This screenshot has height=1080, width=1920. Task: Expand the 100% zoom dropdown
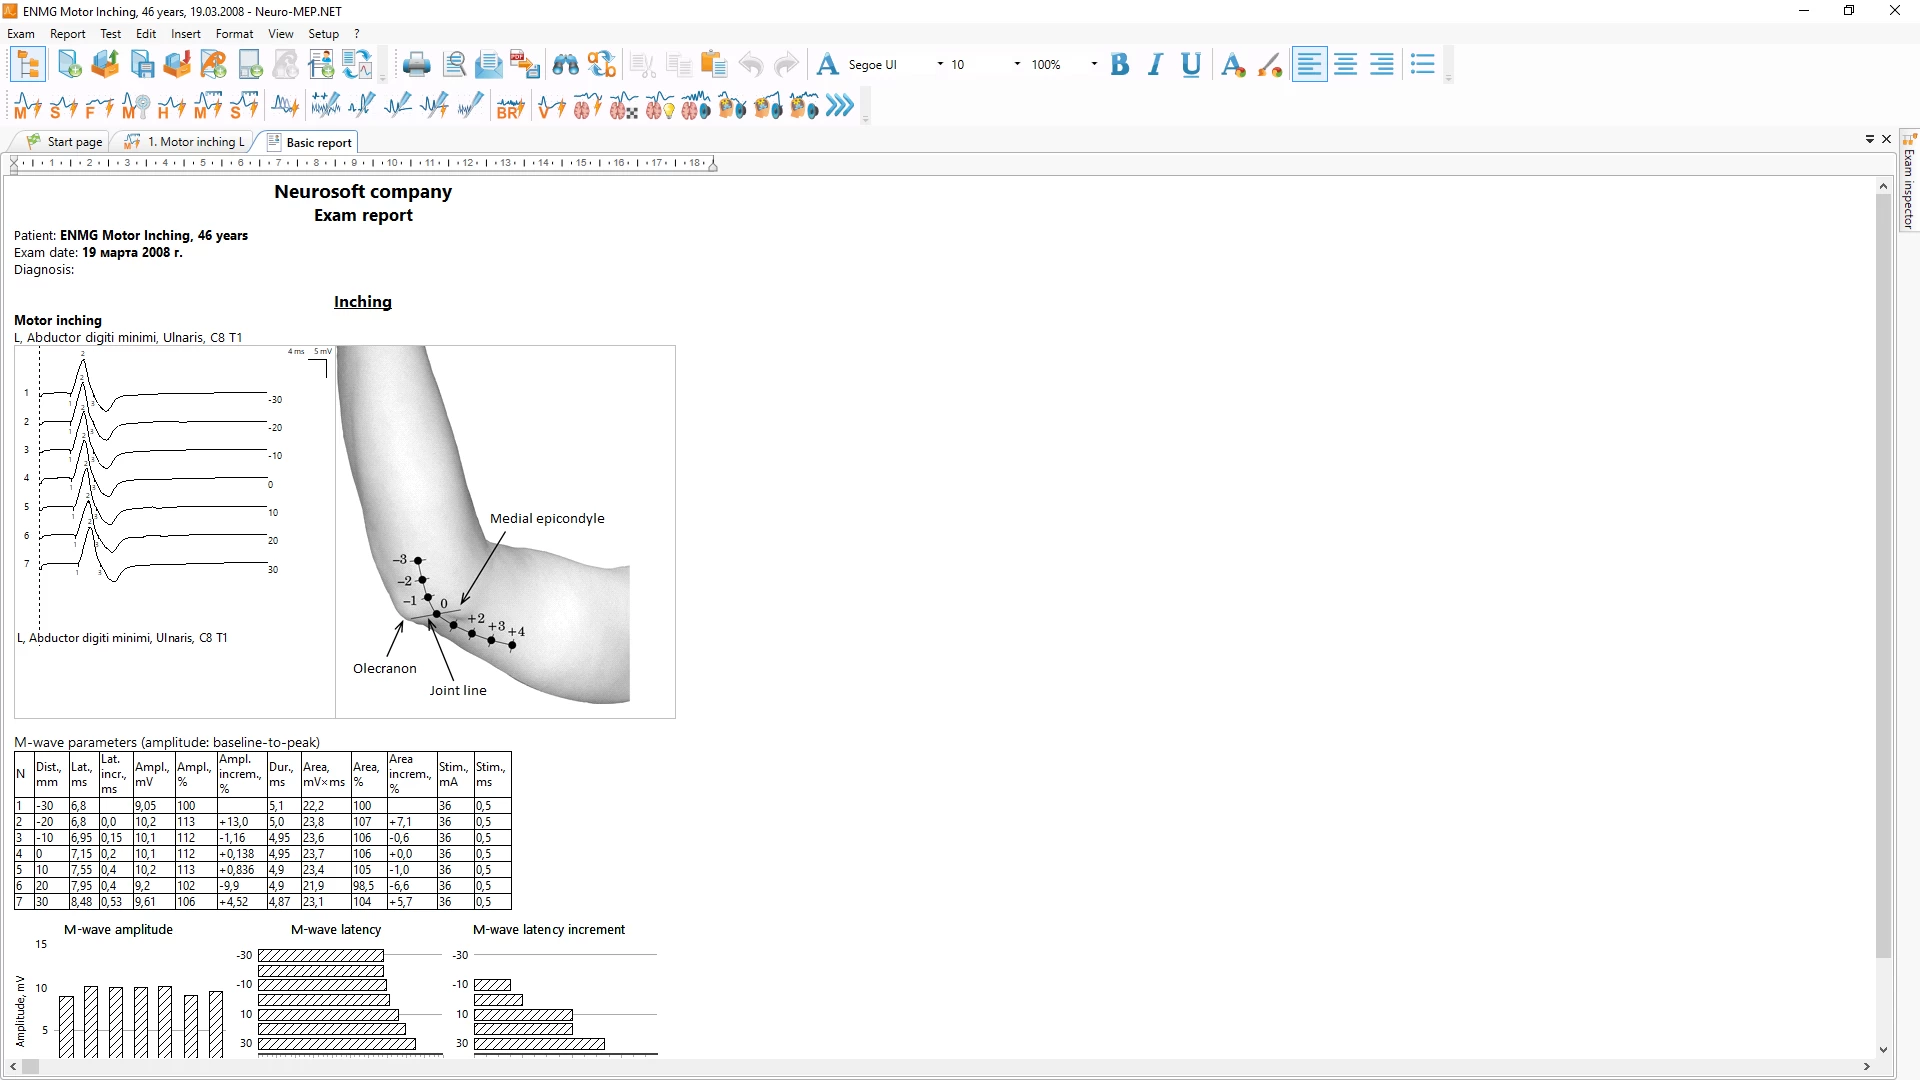[1093, 65]
